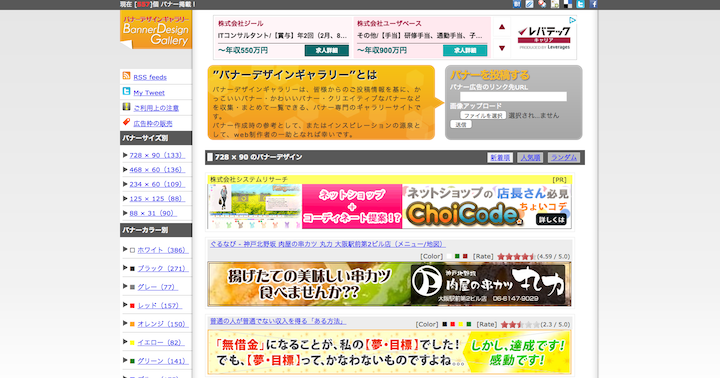Open the 125 × 125 (88) size link
The height and width of the screenshot is (378, 720).
pos(157,199)
